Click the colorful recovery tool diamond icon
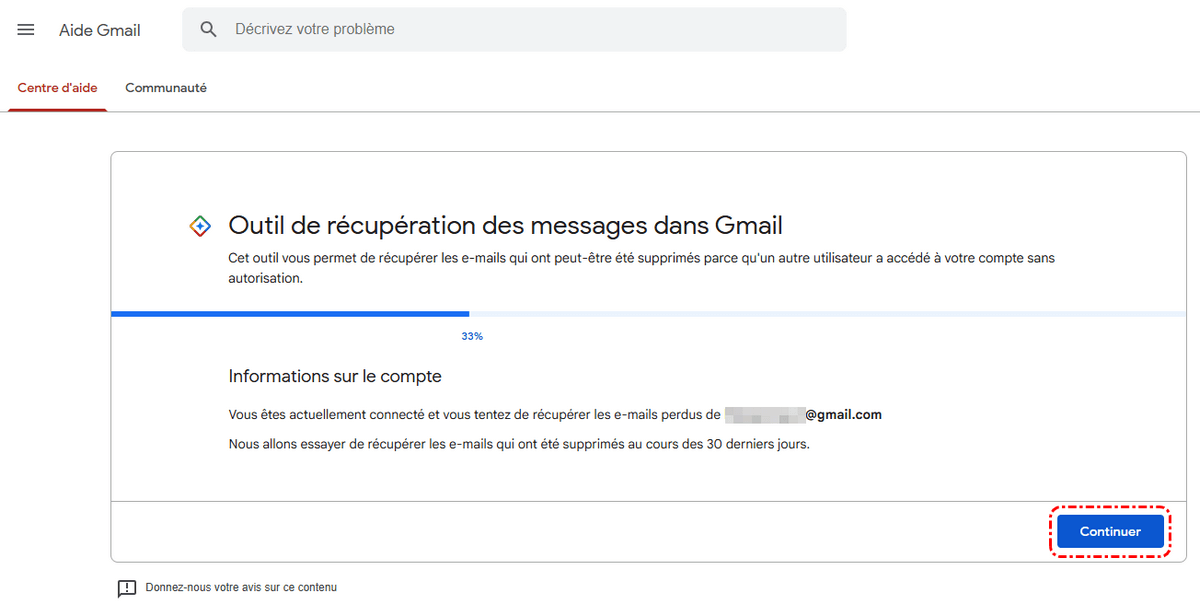The image size is (1200, 605). point(200,226)
